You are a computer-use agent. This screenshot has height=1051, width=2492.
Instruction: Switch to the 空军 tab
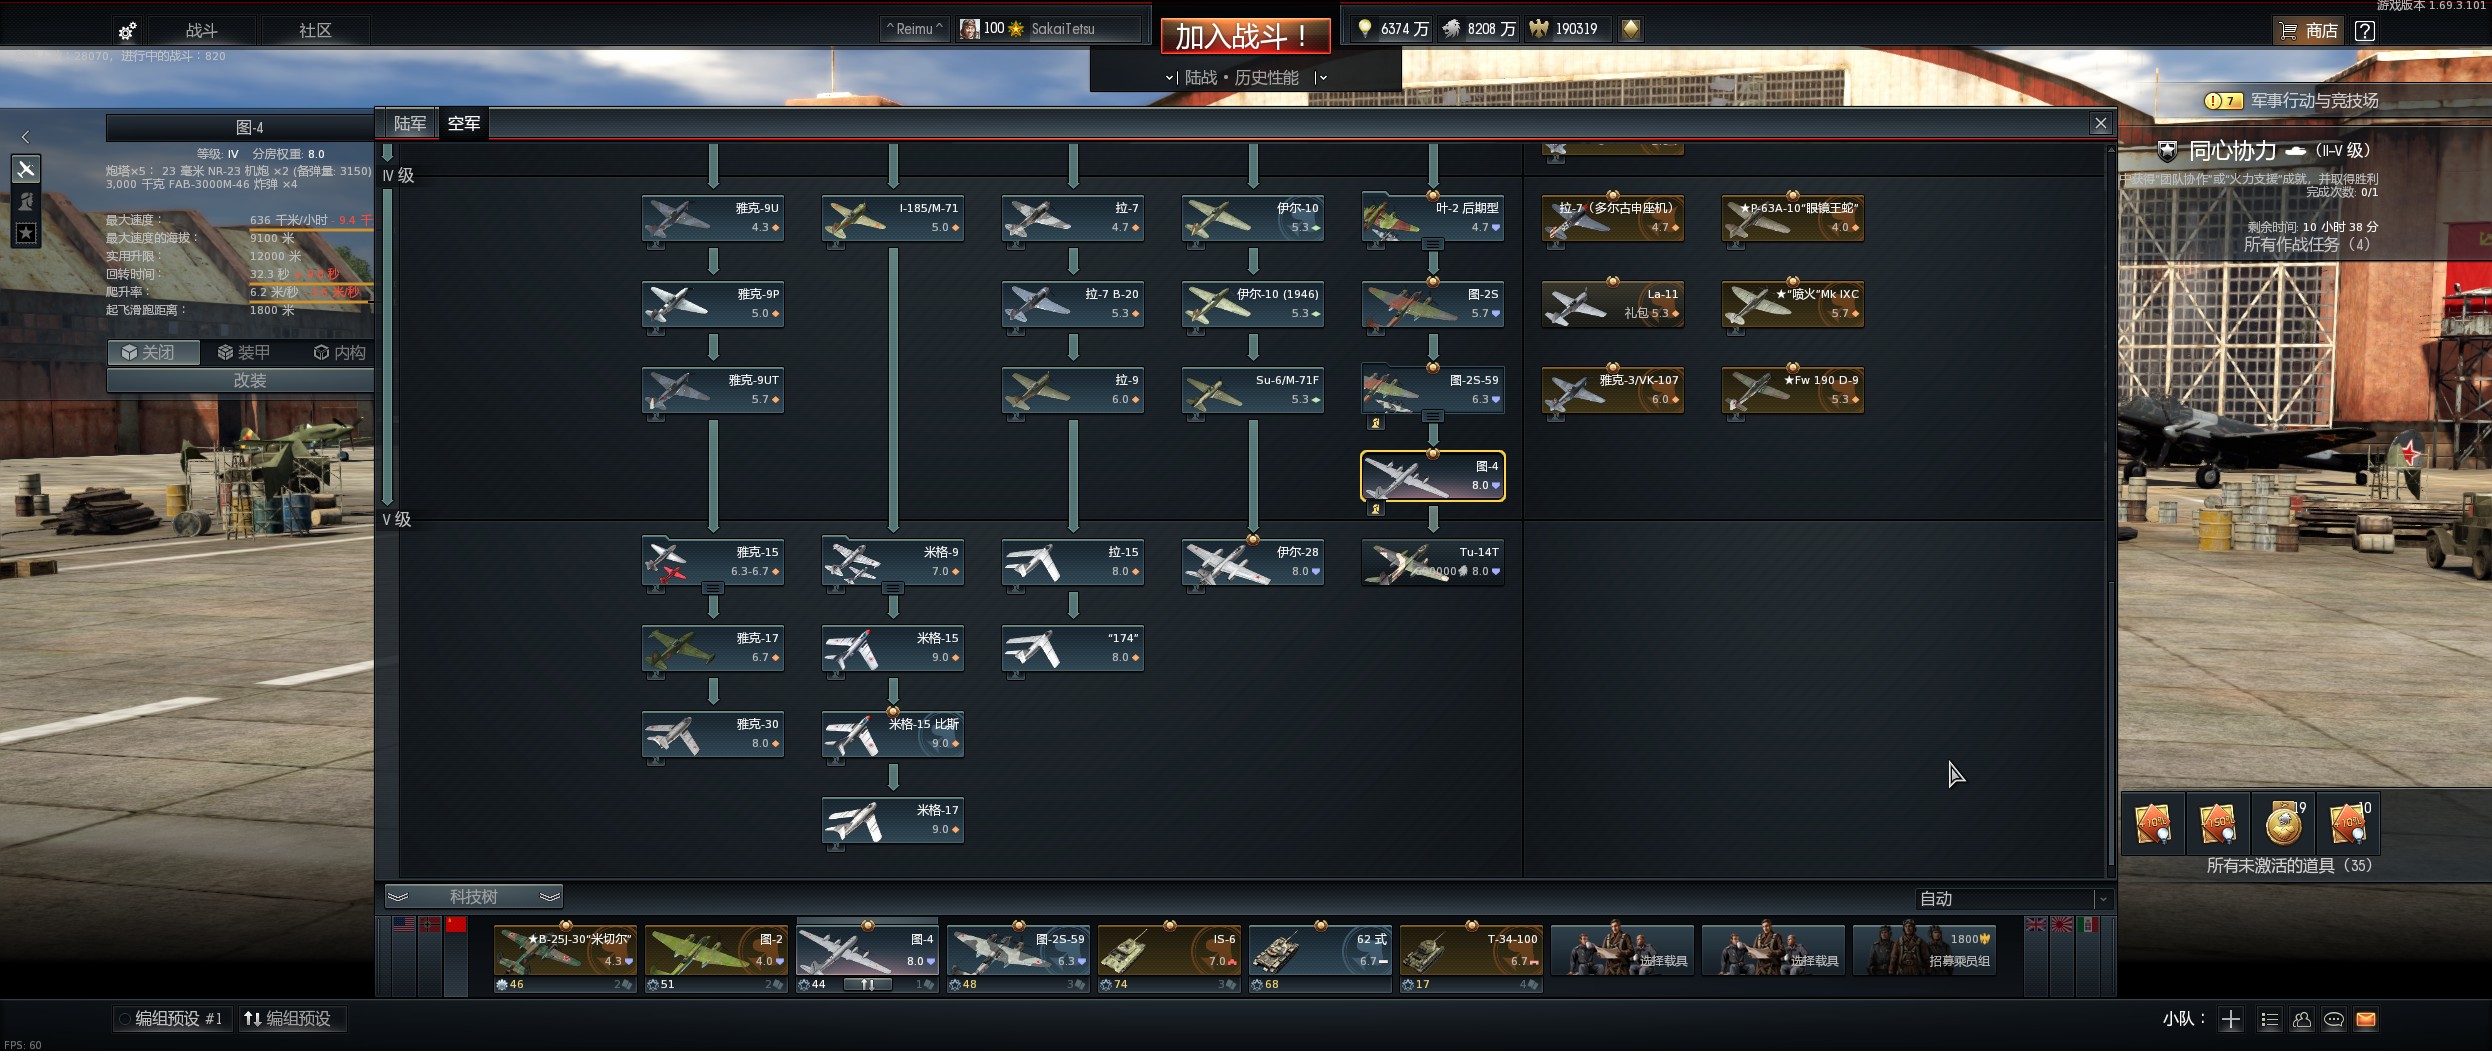(464, 123)
